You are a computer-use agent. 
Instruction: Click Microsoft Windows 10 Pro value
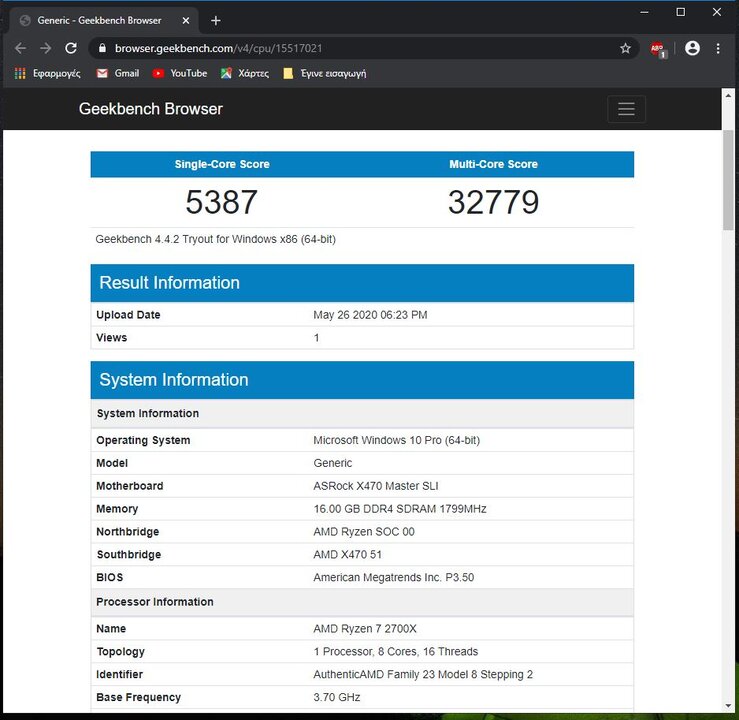[x=396, y=440]
